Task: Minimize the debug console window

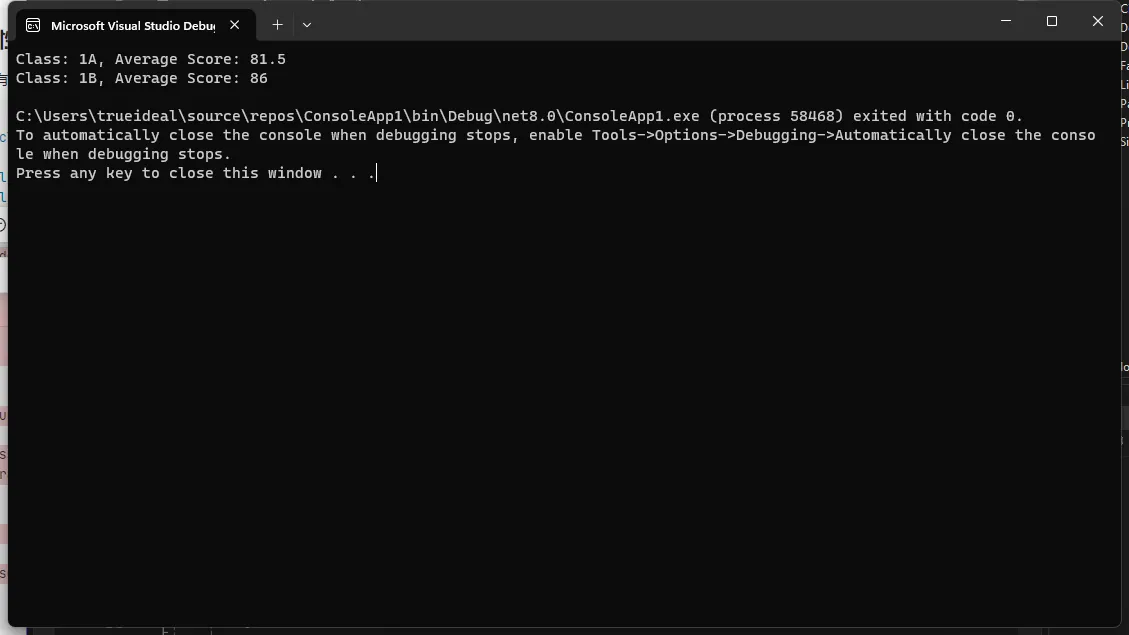Action: pos(1006,21)
